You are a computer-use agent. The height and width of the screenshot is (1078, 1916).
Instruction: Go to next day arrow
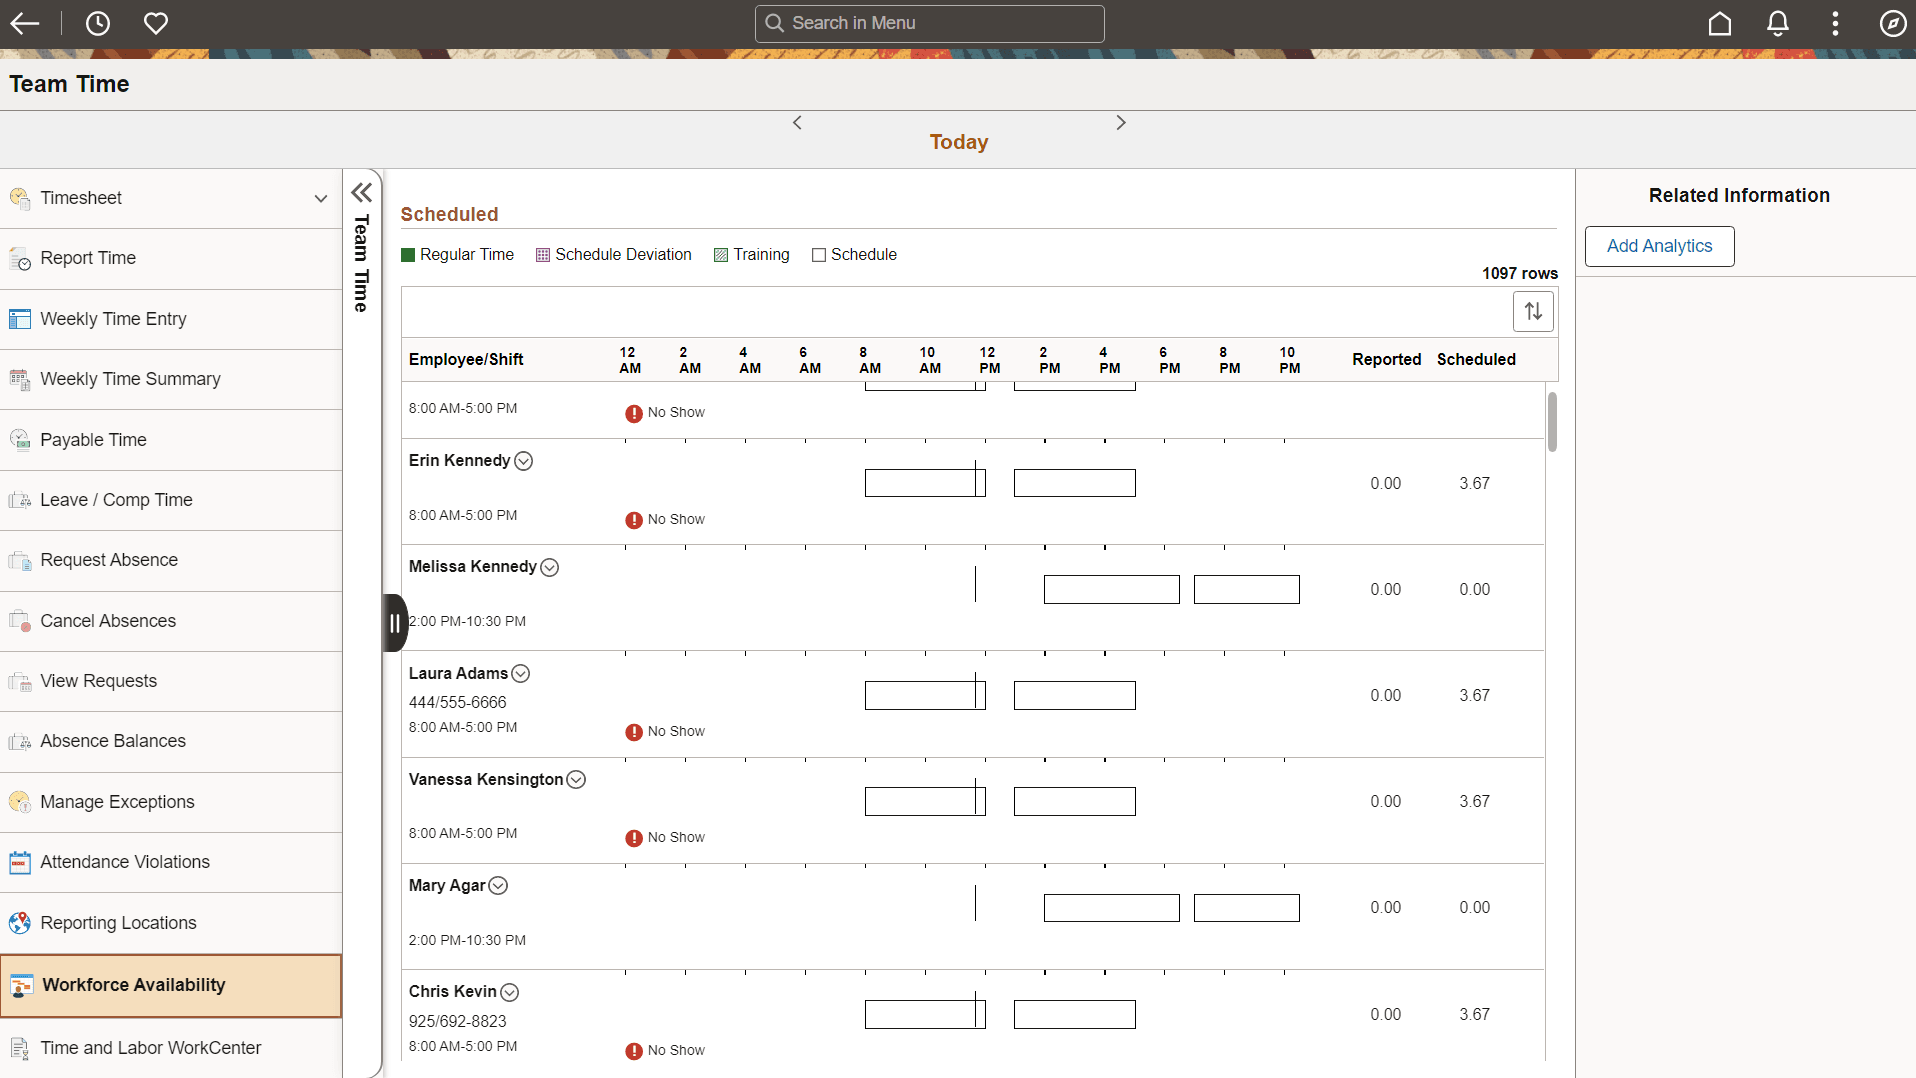click(x=1121, y=122)
